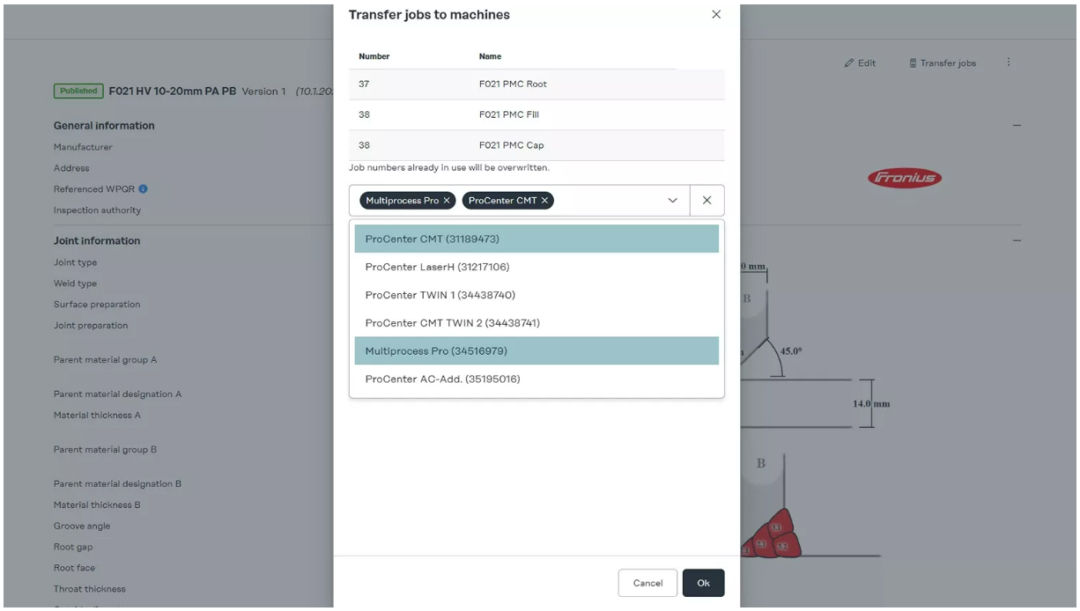Image resolution: width=1080 pixels, height=611 pixels.
Task: Remove the ProCenter CMT chip
Action: coord(545,201)
